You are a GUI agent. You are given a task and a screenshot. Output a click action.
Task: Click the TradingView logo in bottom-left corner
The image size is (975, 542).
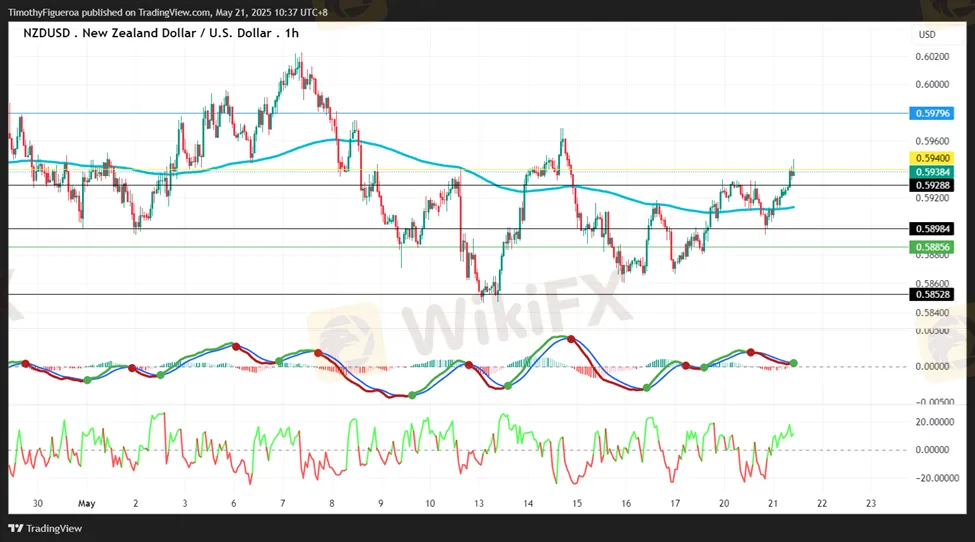[x=46, y=528]
